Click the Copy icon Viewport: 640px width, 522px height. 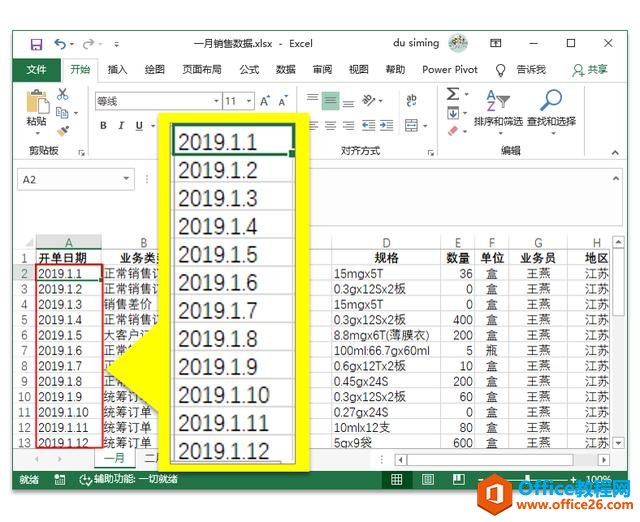62,113
